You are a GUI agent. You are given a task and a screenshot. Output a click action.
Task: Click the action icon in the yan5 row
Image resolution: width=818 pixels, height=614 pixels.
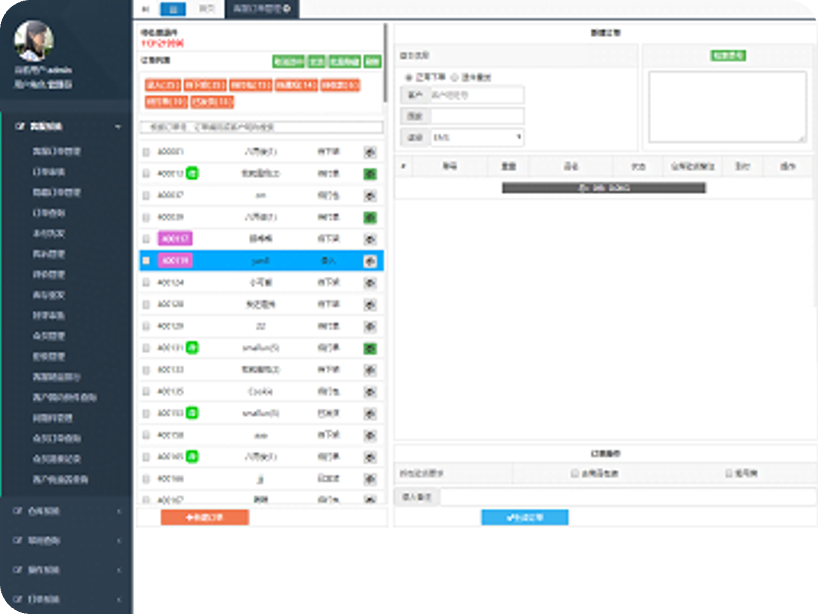[x=370, y=261]
